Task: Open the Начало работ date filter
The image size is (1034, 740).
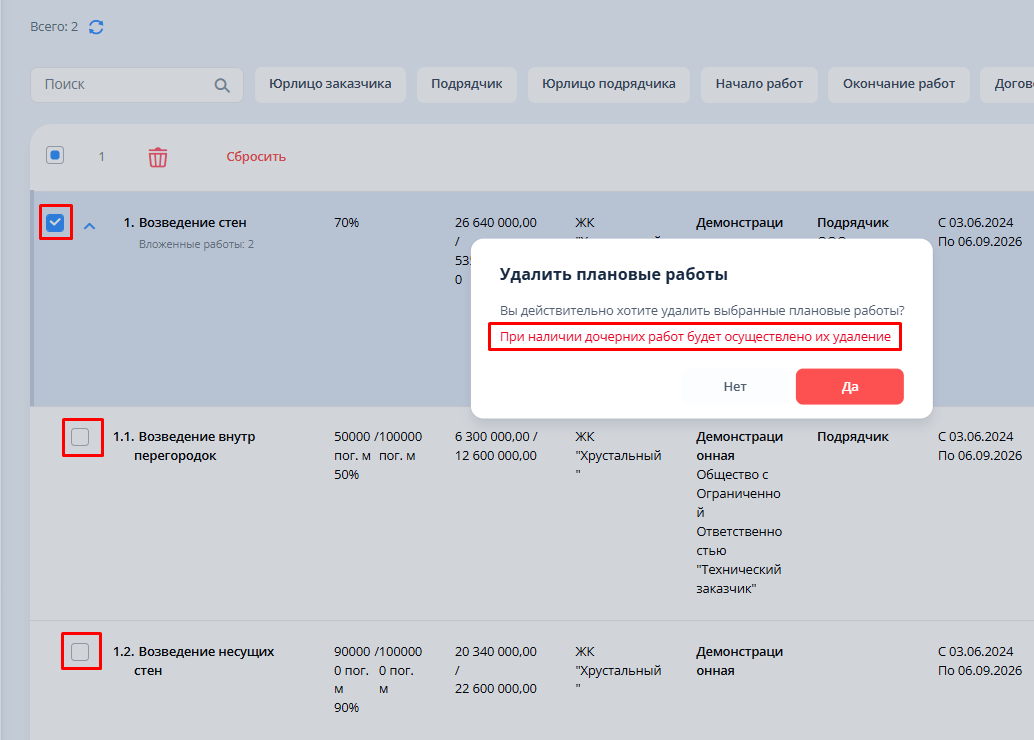Action: tap(759, 84)
